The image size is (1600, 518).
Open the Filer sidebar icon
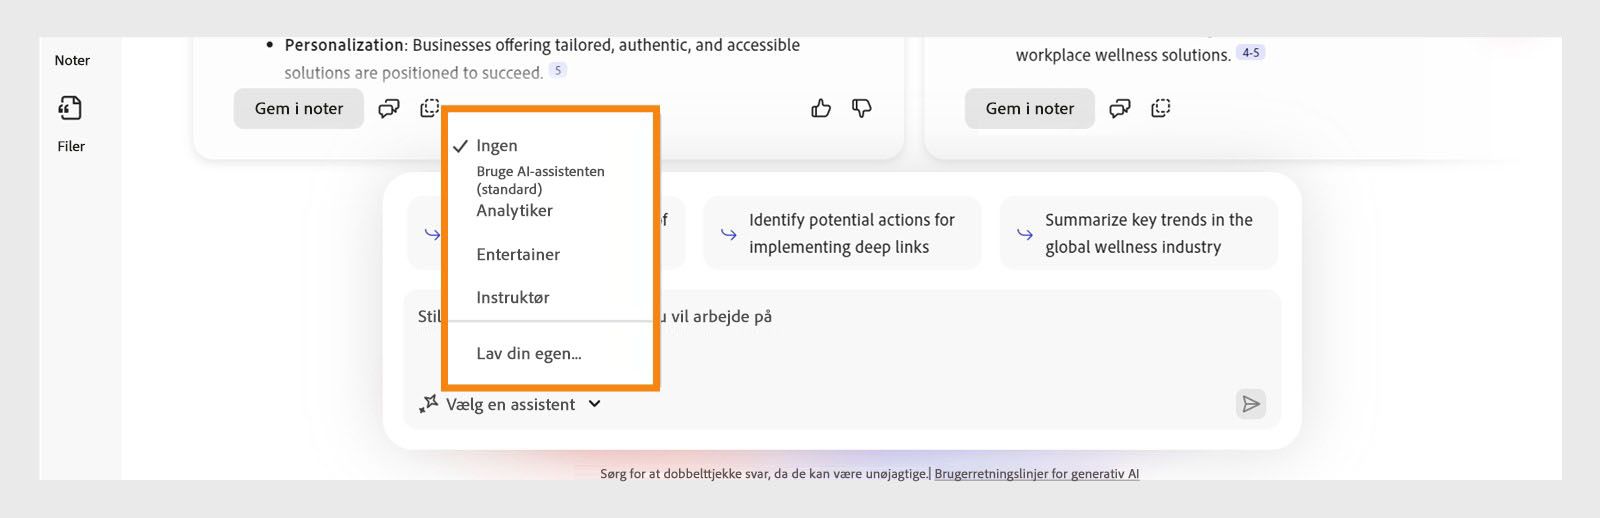[70, 108]
